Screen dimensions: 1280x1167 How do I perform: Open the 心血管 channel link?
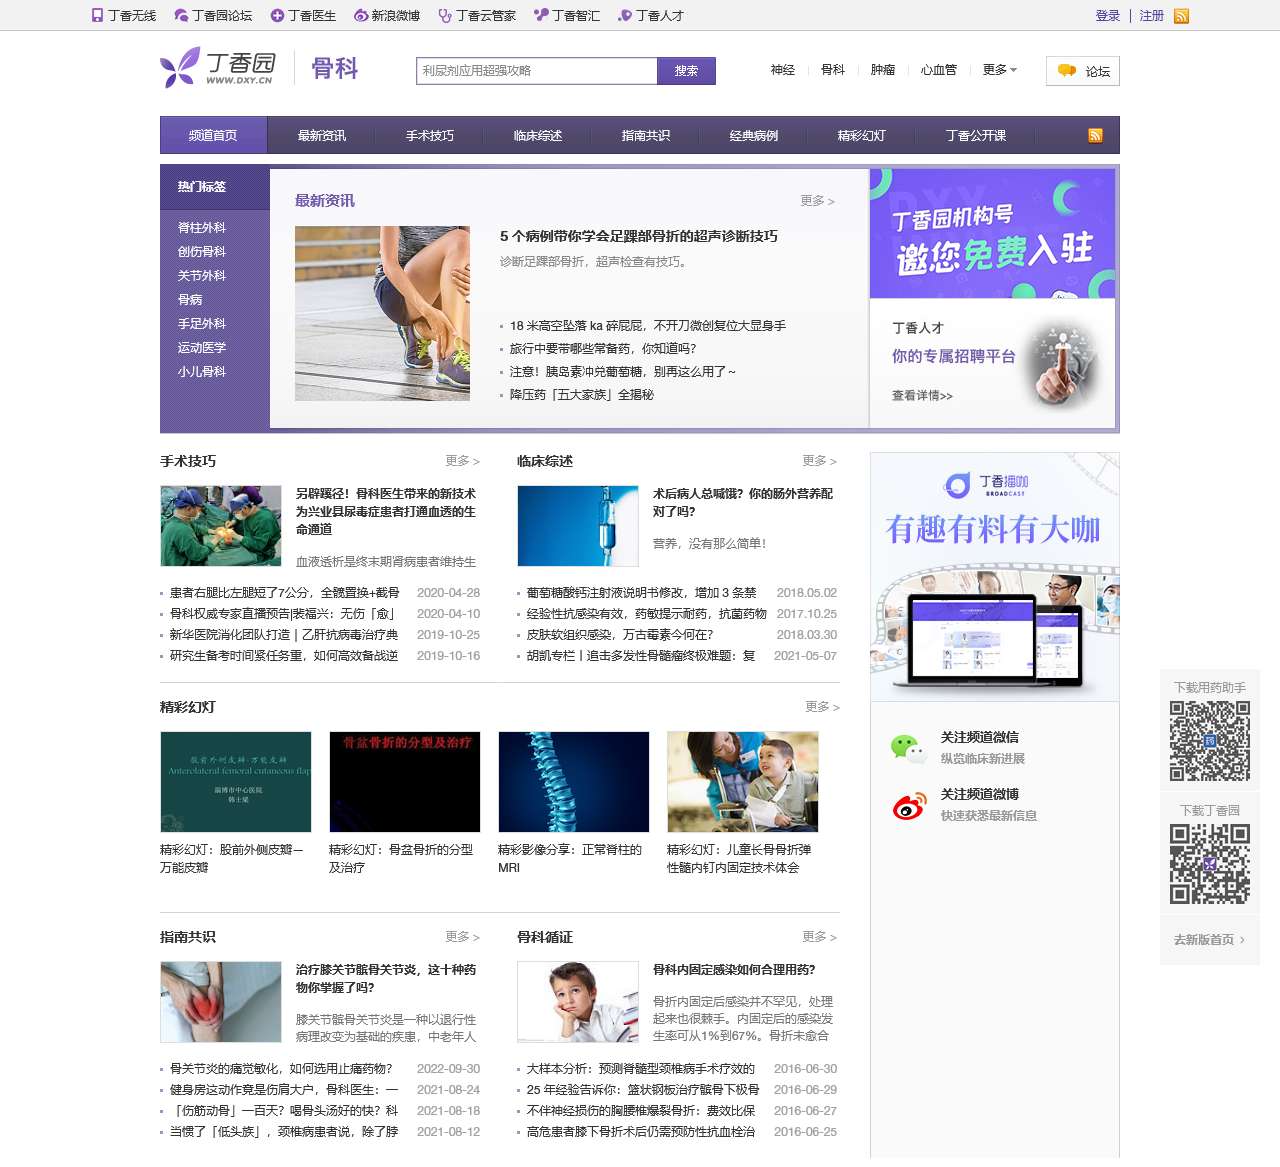tap(939, 70)
